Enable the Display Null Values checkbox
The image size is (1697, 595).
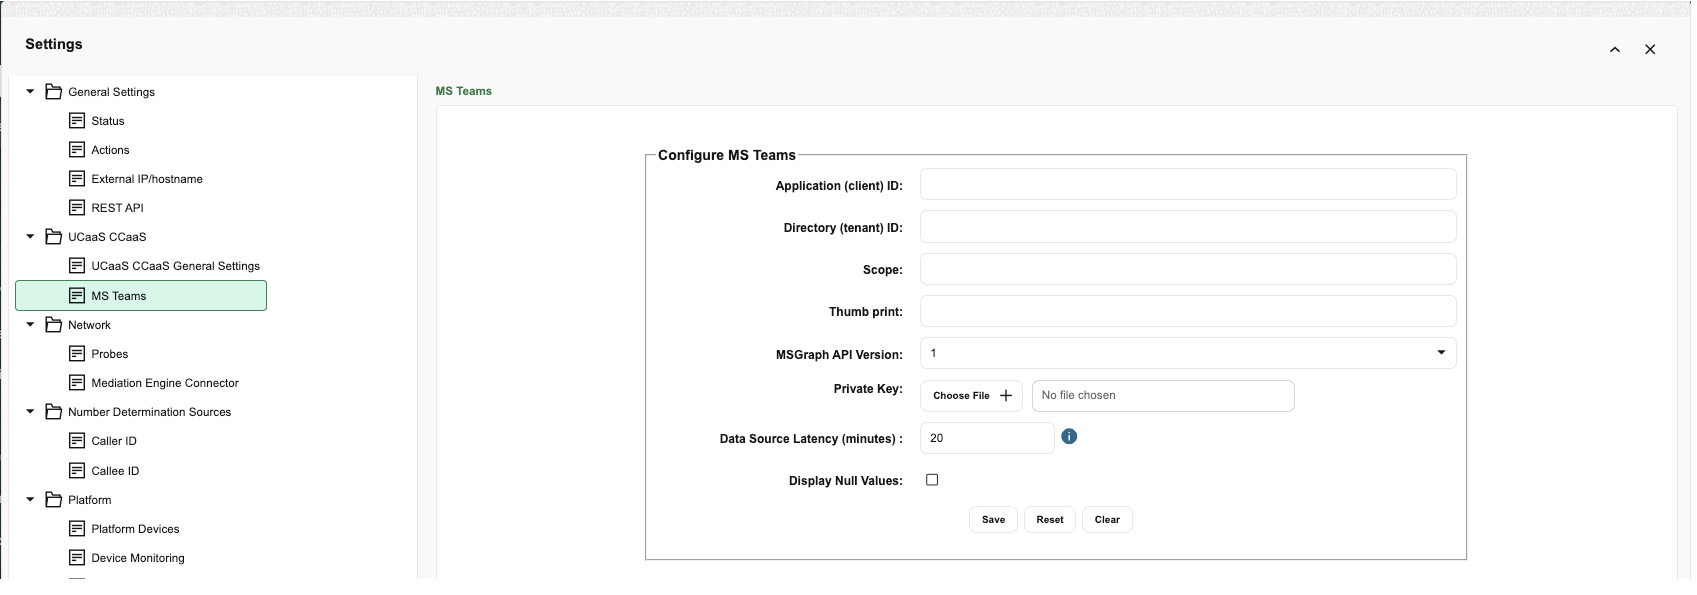932,480
